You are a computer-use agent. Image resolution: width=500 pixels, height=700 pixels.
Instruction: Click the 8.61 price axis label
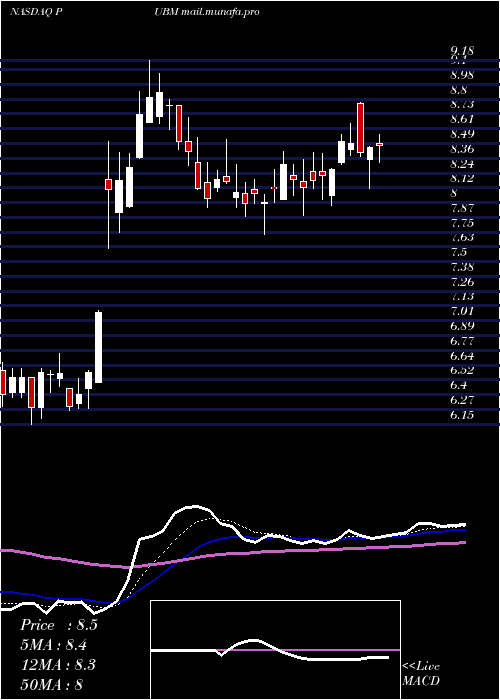(462, 119)
